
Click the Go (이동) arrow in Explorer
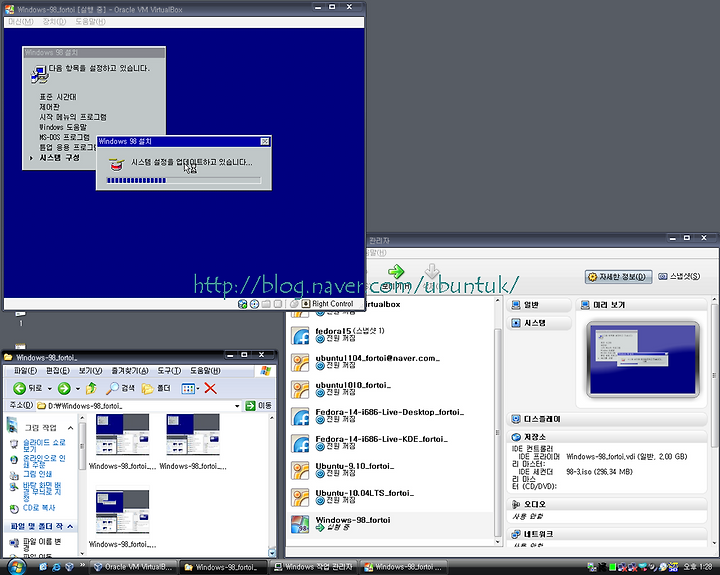point(250,406)
